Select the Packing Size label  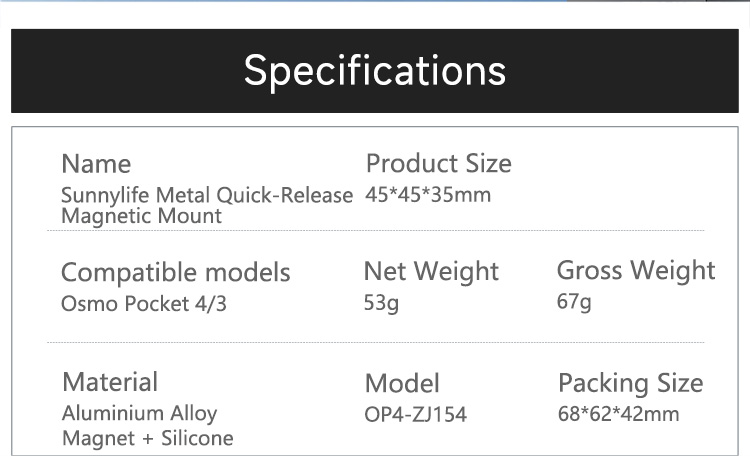pos(630,383)
